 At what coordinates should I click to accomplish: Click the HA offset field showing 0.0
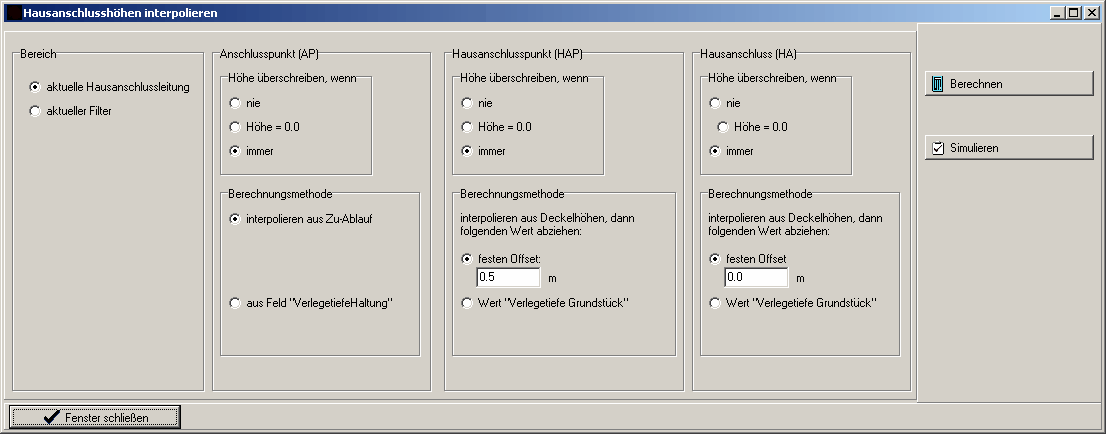coord(757,277)
